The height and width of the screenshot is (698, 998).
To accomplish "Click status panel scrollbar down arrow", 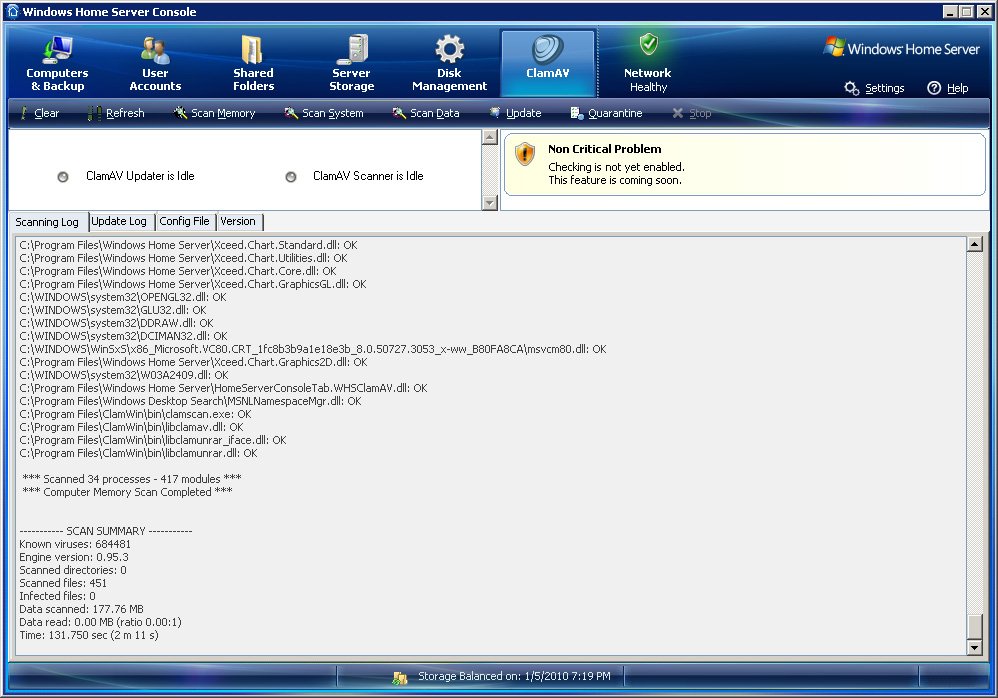I will [x=489, y=203].
